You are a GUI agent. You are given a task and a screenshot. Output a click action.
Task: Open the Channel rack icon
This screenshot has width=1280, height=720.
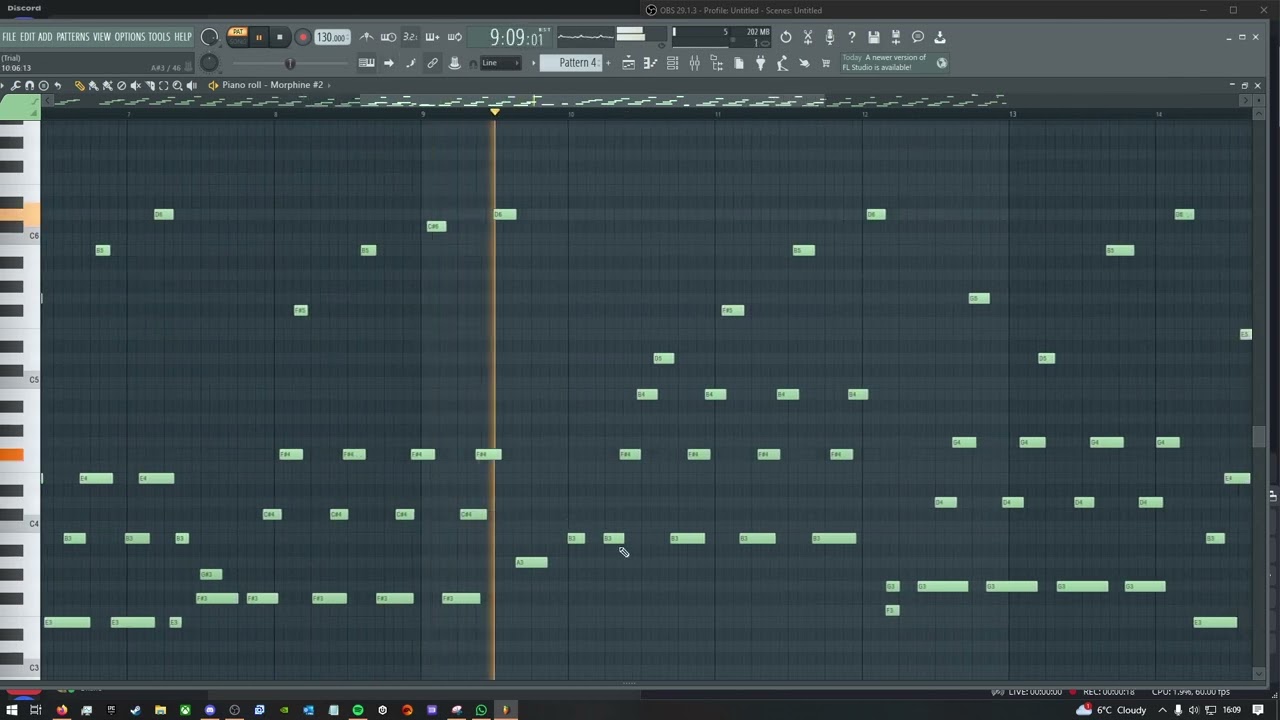pyautogui.click(x=672, y=63)
